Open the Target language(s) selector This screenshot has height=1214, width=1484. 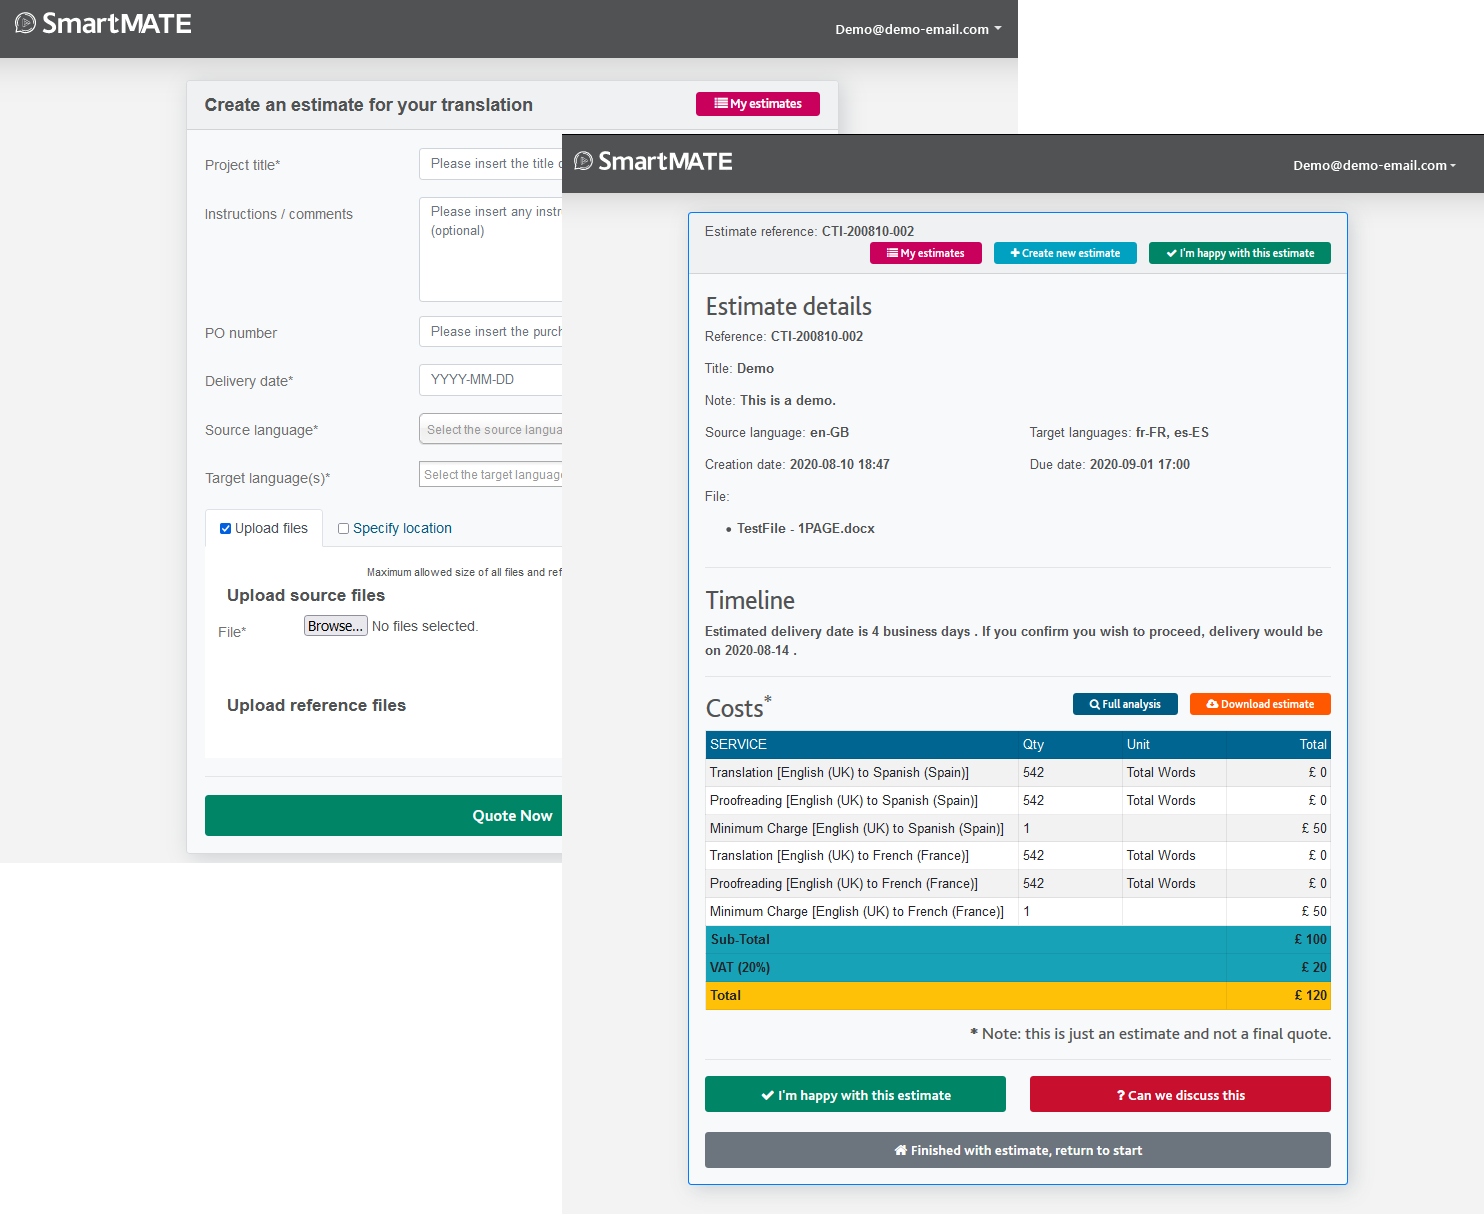[491, 475]
